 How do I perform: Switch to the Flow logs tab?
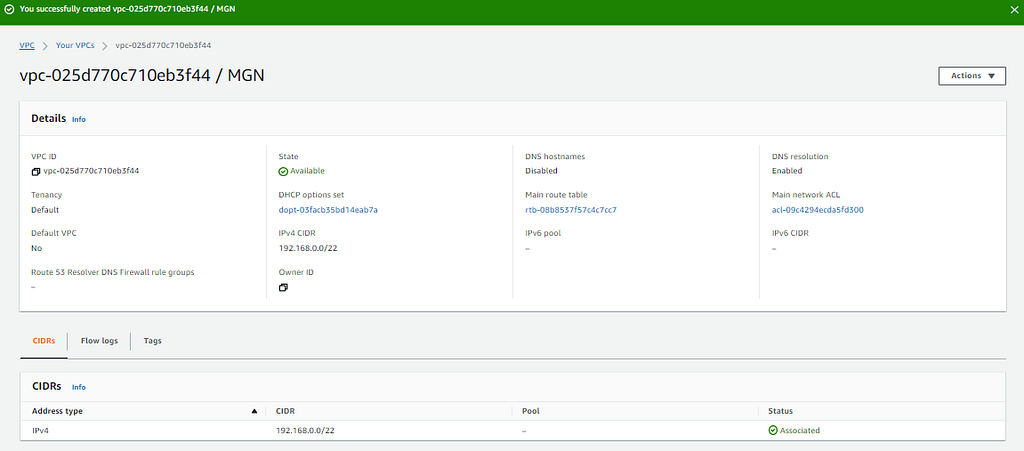(x=99, y=341)
